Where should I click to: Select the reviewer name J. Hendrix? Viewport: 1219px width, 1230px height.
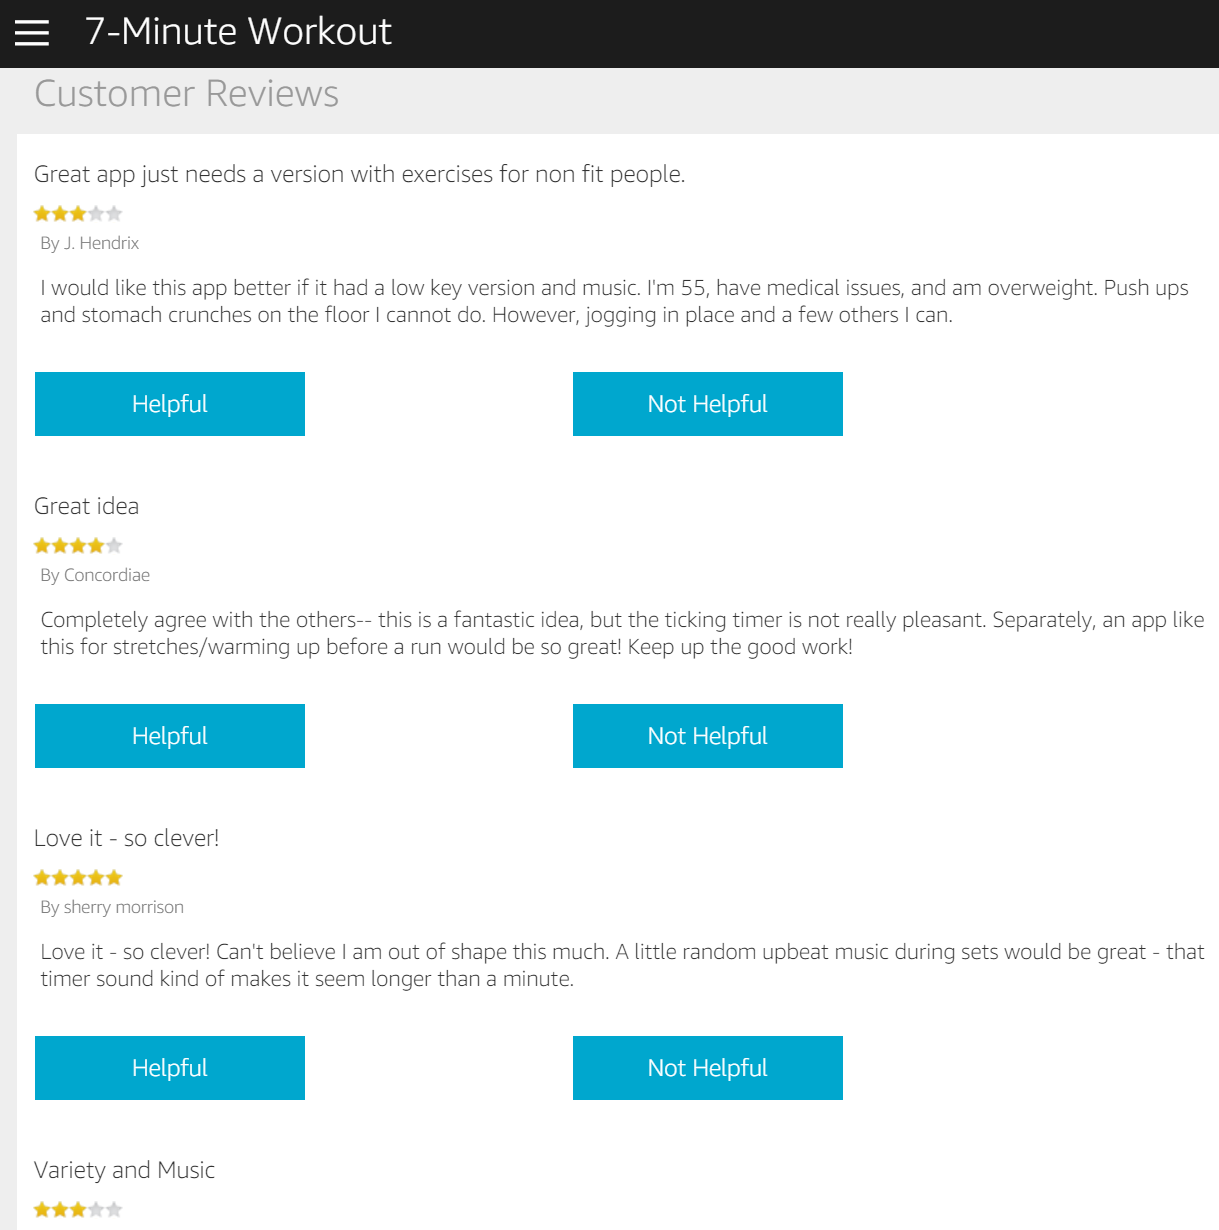tap(90, 243)
